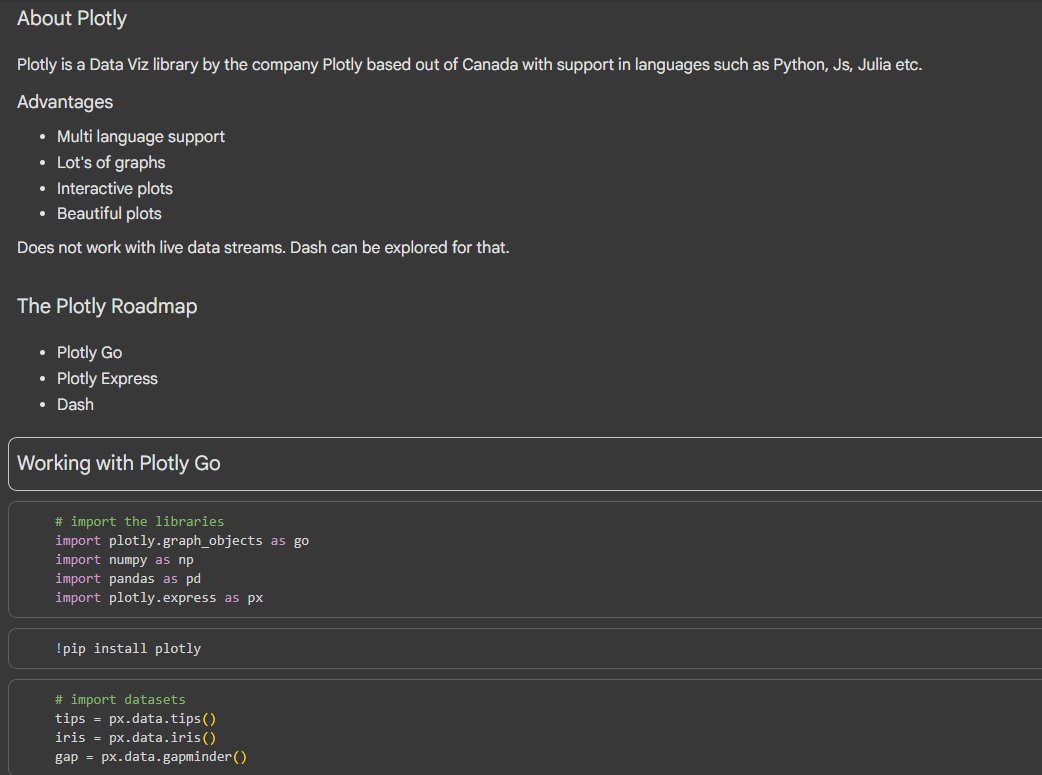
Task: Click the 'import plotly.graph_objects as go' line
Action: [182, 541]
